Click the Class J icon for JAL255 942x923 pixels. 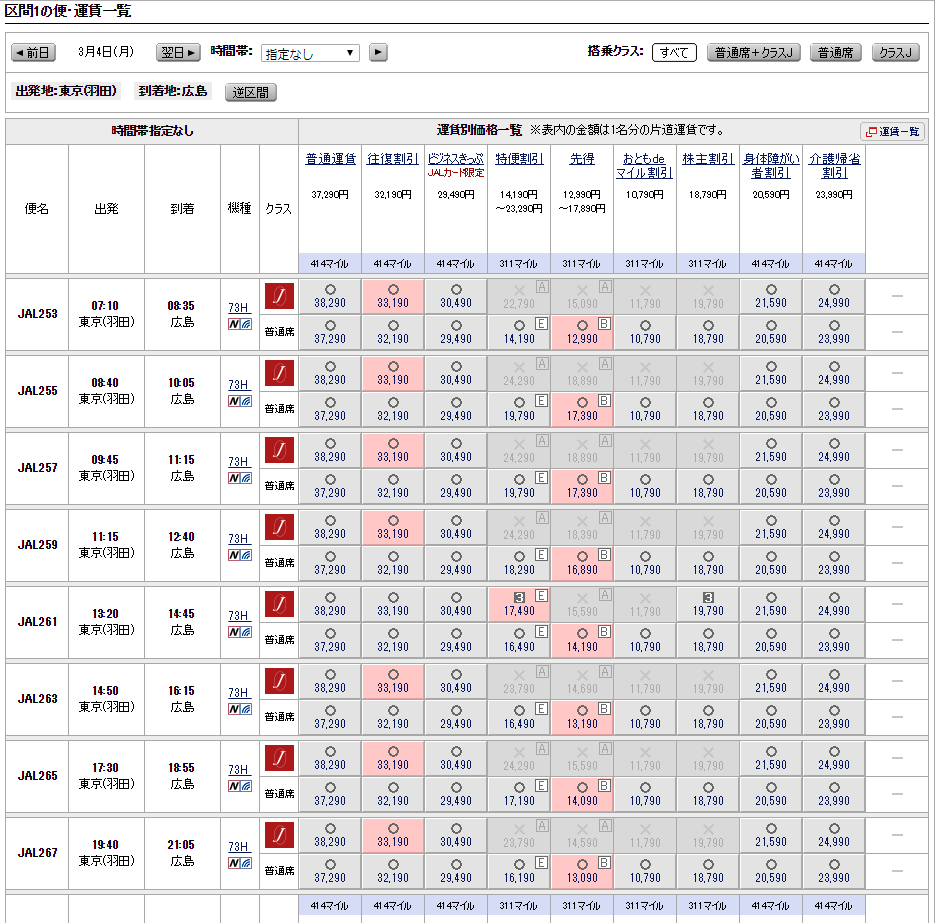tap(279, 373)
